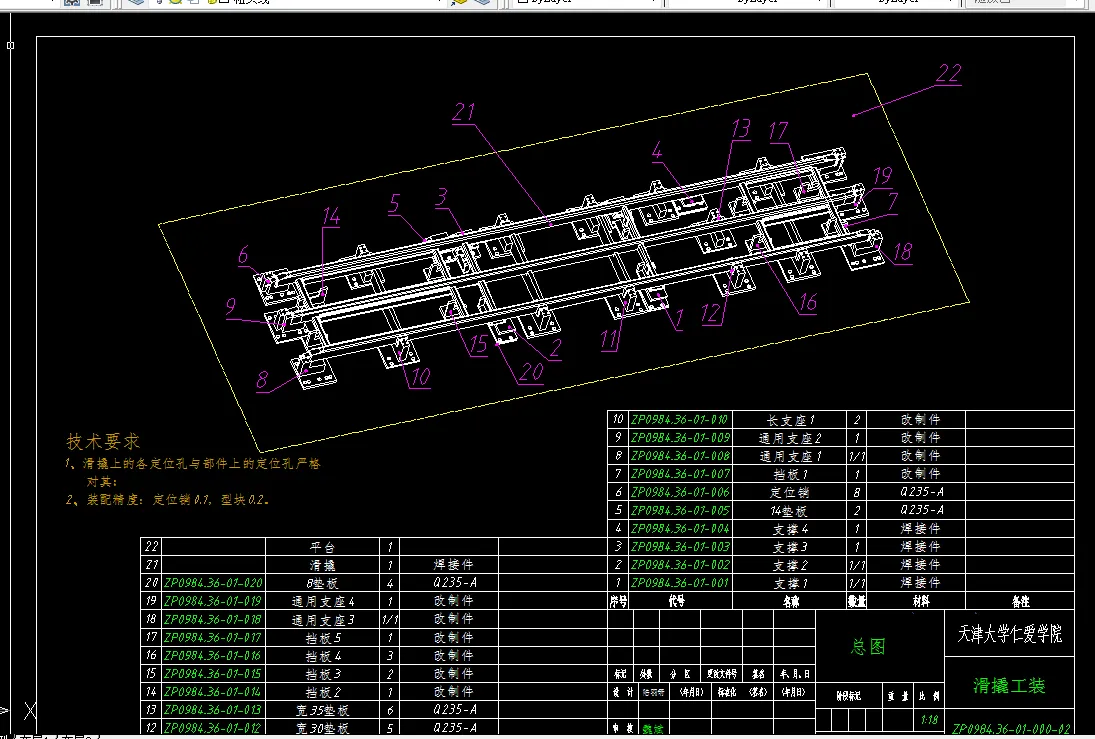
Task: Select the 天津大学仁爱学院 title block text
Action: pyautogui.click(x=1009, y=634)
